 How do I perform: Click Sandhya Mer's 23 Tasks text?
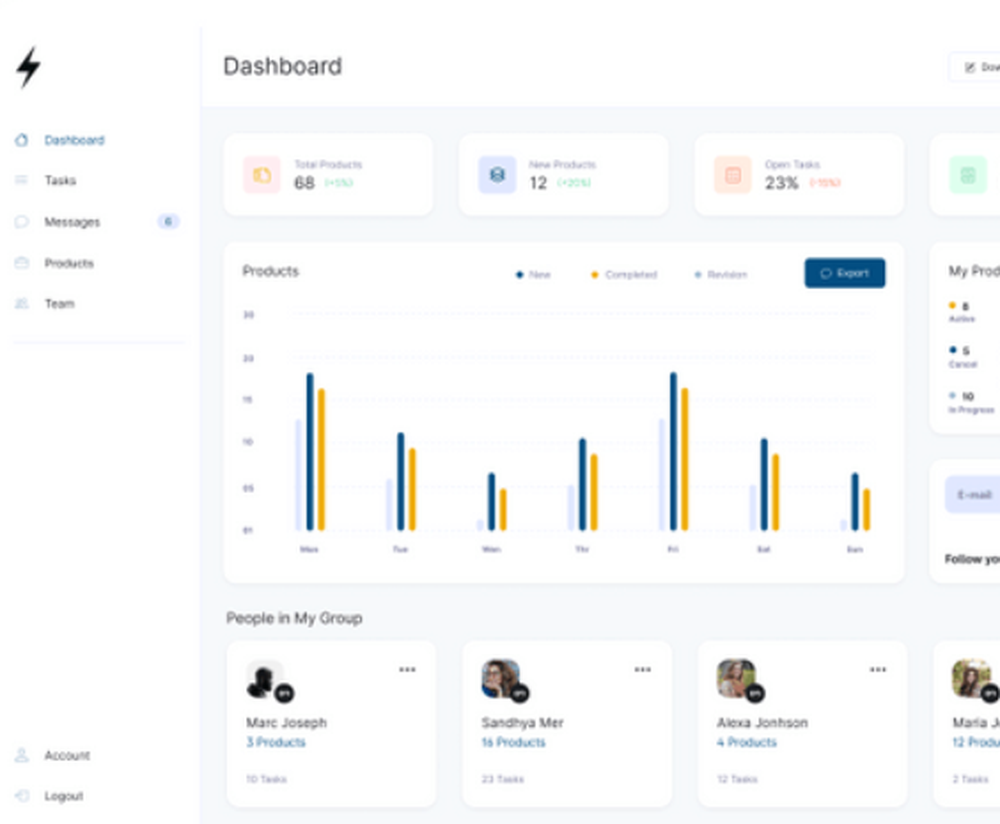point(503,779)
